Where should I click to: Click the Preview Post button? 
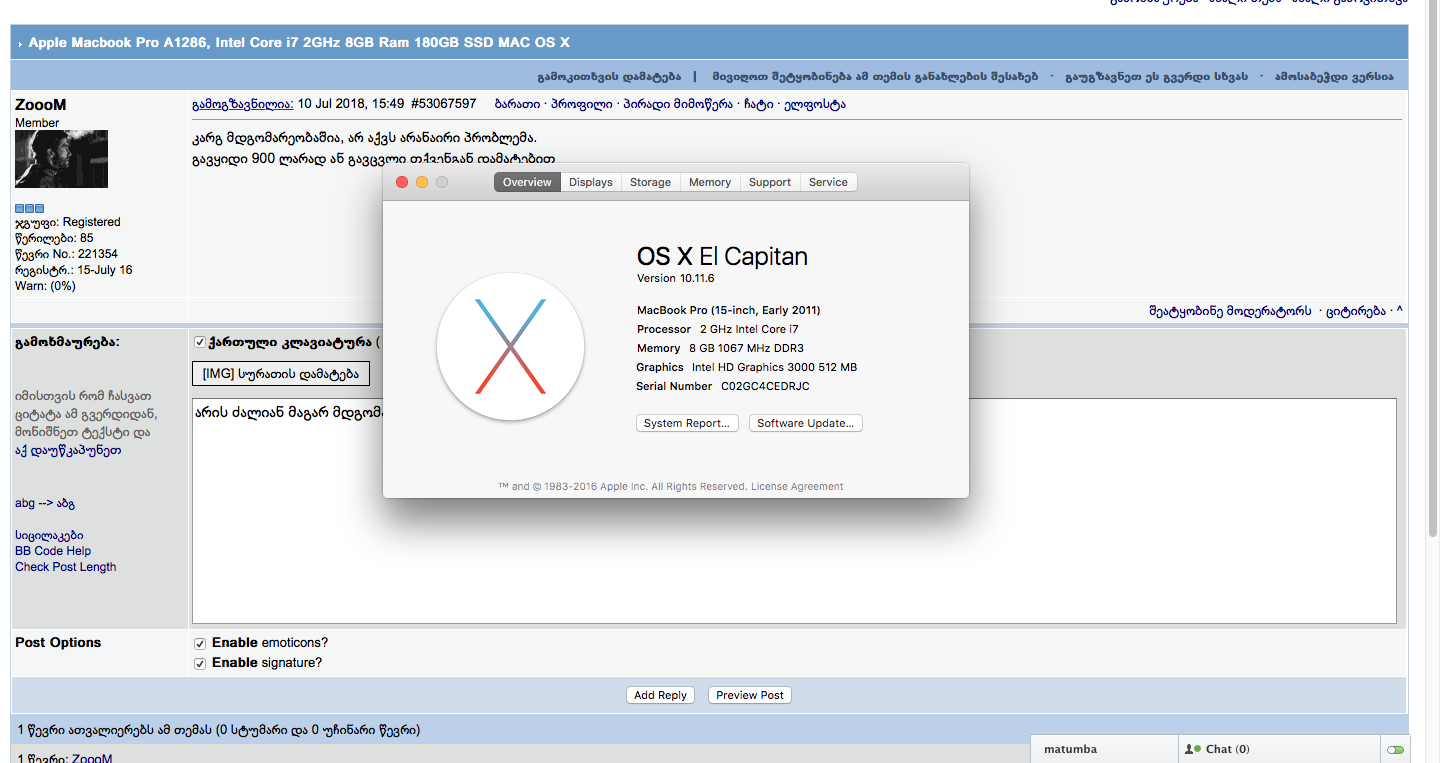click(x=750, y=695)
